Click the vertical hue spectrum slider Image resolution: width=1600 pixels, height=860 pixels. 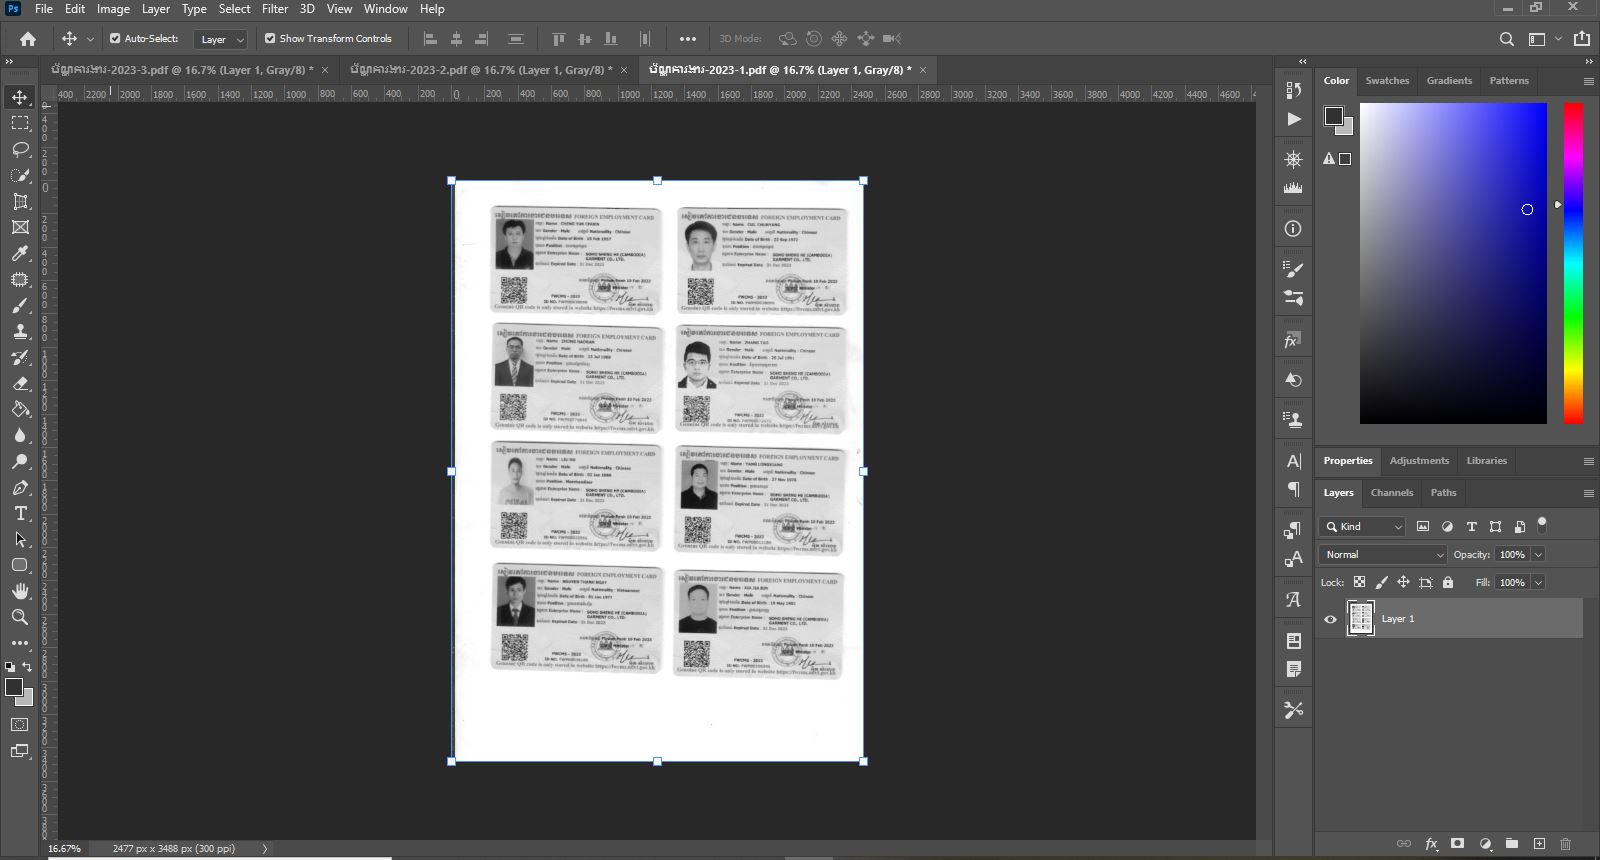tap(1573, 262)
